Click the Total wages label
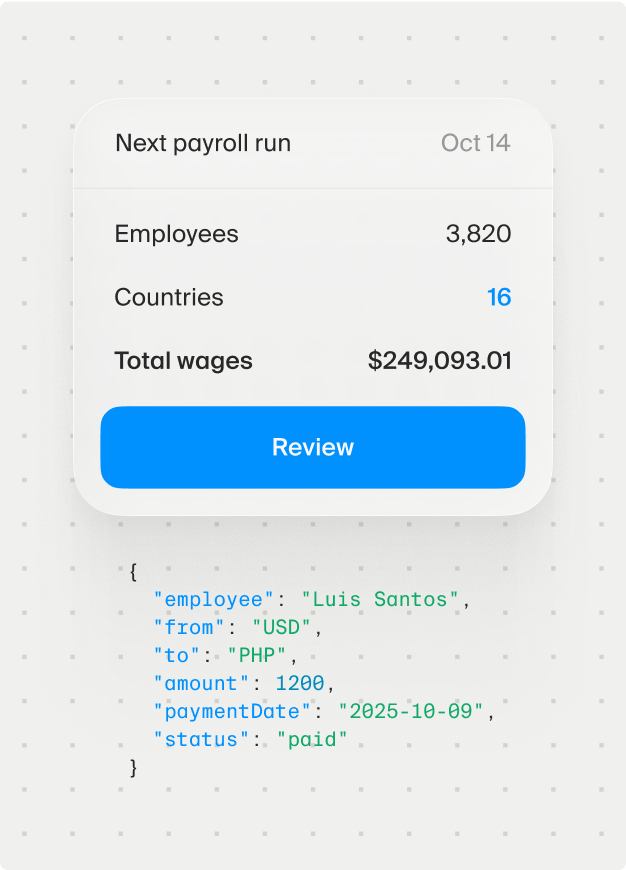The height and width of the screenshot is (870, 626). pyautogui.click(x=183, y=361)
